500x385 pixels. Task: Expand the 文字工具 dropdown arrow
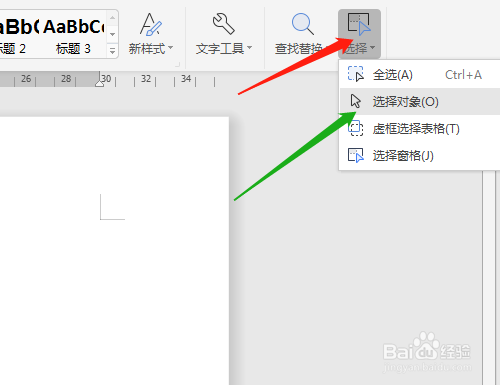point(249,48)
